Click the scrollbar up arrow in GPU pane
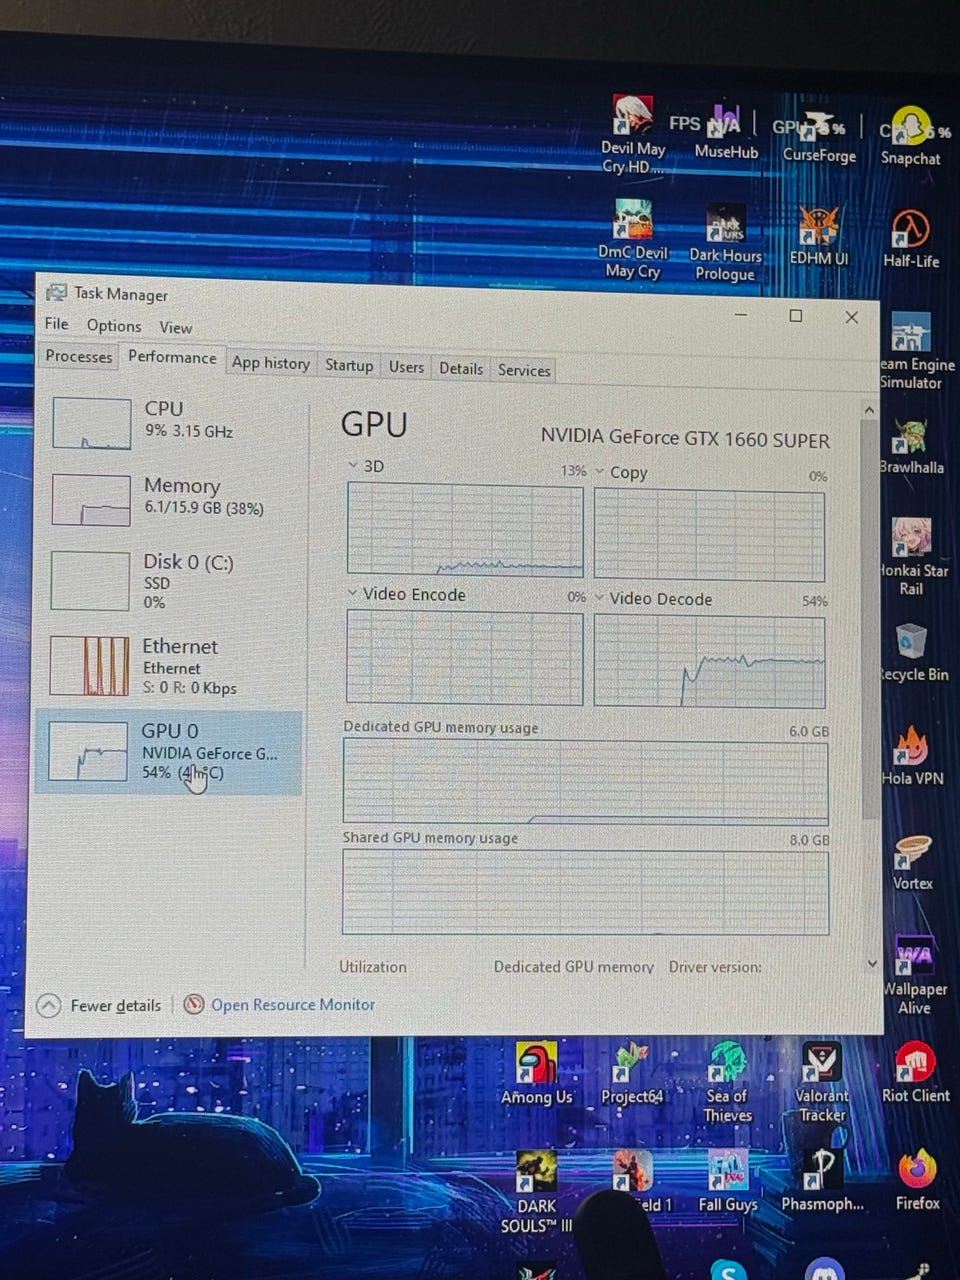Viewport: 960px width, 1280px height. point(869,411)
